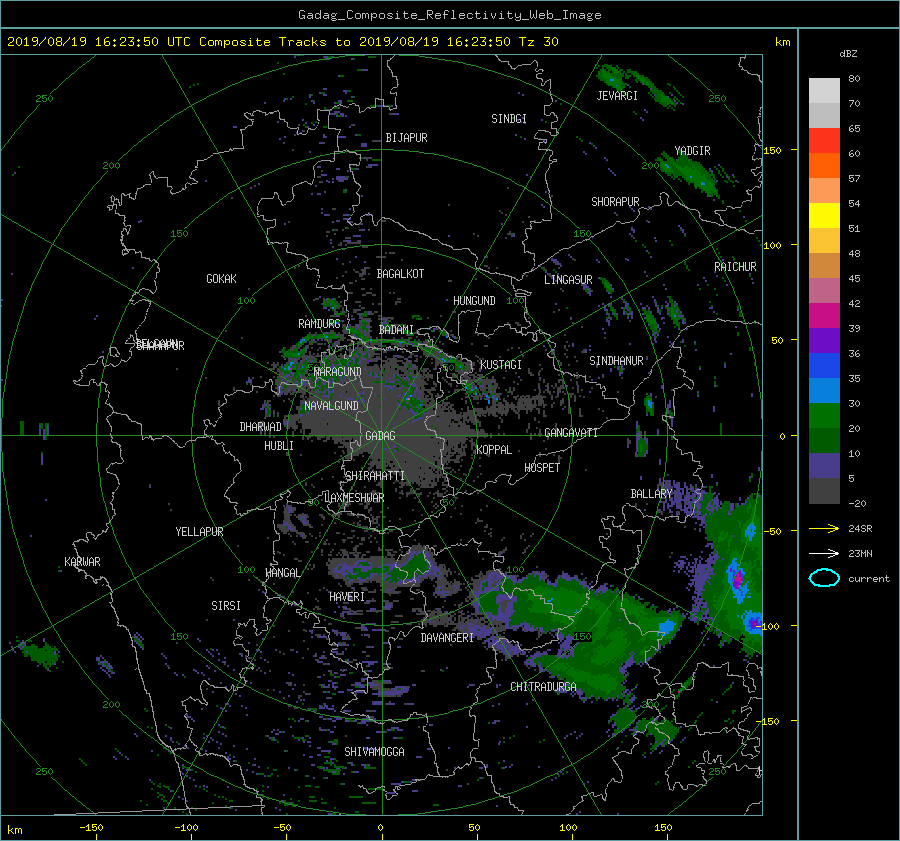
Task: Select the yellow 51 dBZ color swatch
Action: coord(824,215)
